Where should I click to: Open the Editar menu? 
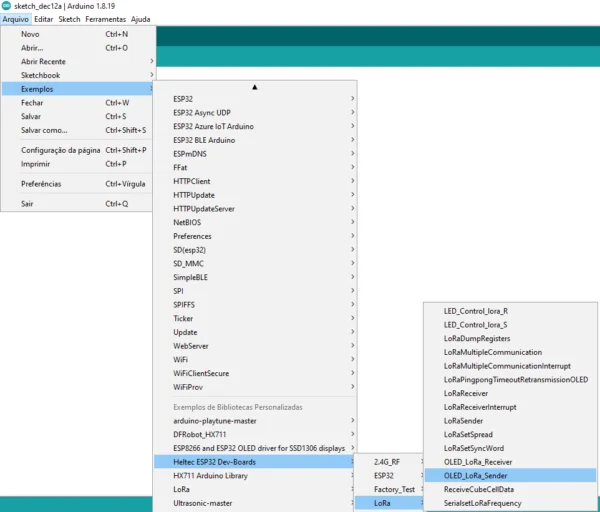click(x=44, y=19)
